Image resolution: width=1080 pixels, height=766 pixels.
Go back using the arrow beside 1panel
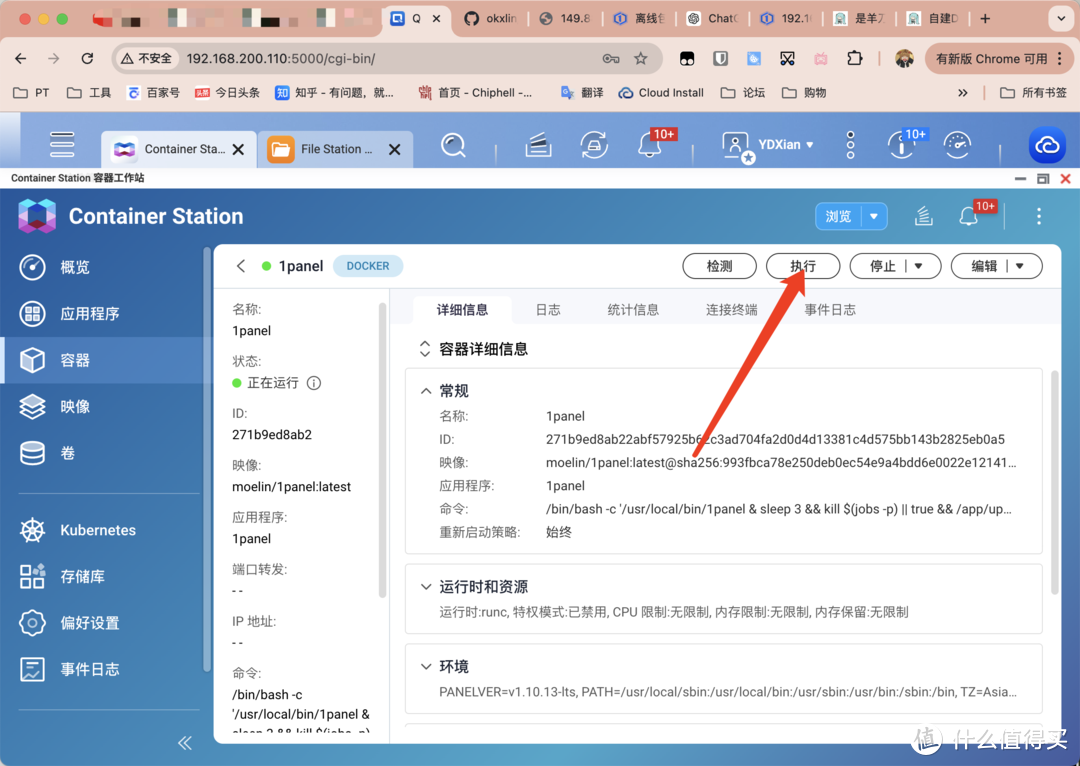pyautogui.click(x=241, y=266)
